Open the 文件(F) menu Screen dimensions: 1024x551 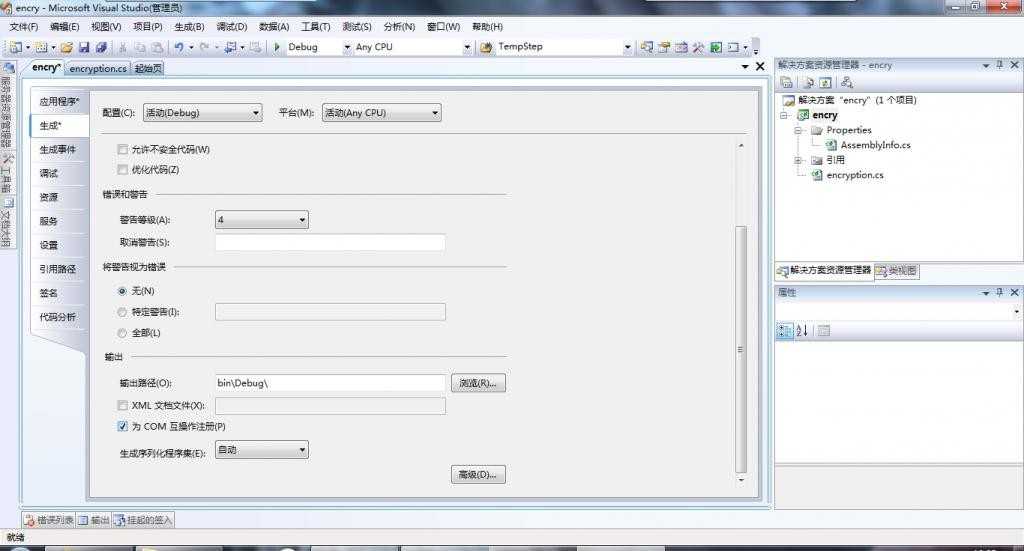click(24, 27)
